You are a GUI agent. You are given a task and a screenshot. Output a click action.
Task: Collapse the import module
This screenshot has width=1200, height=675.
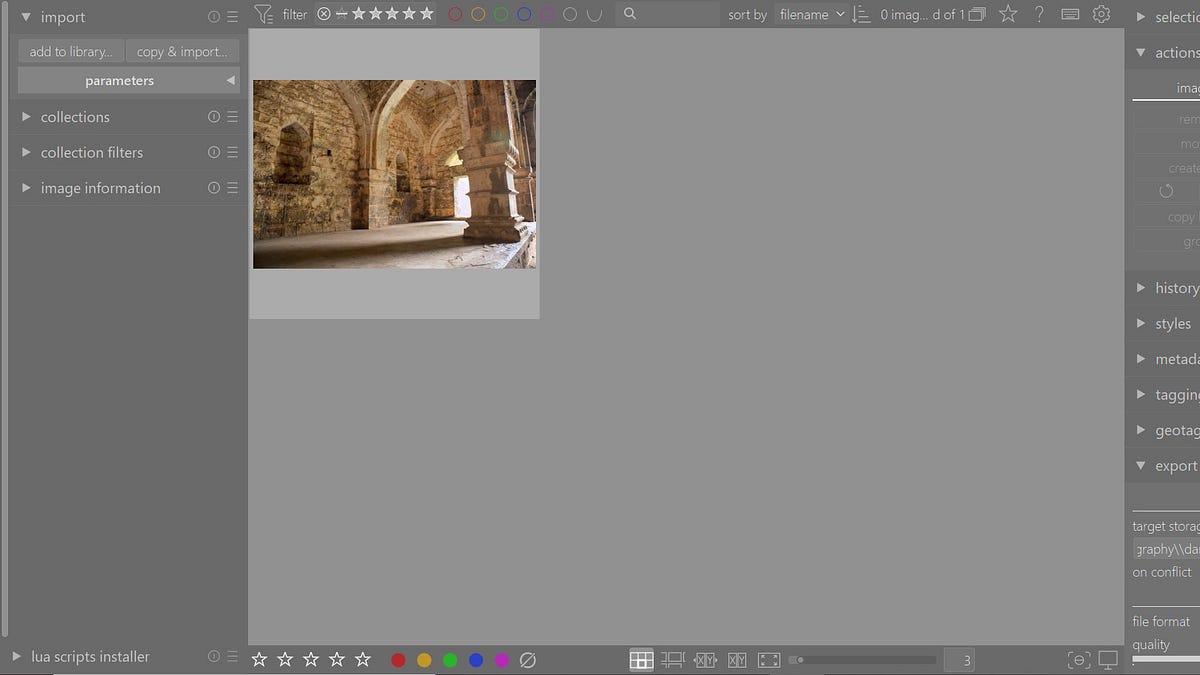coord(26,17)
